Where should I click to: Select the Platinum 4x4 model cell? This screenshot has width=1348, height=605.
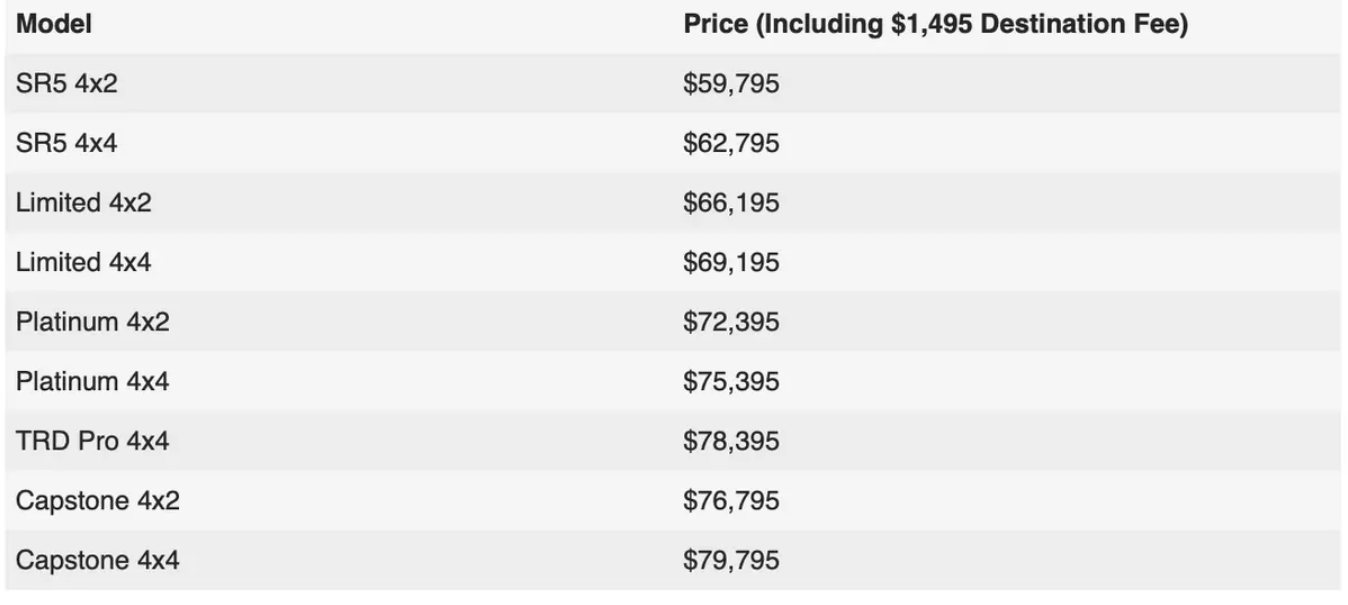93,381
